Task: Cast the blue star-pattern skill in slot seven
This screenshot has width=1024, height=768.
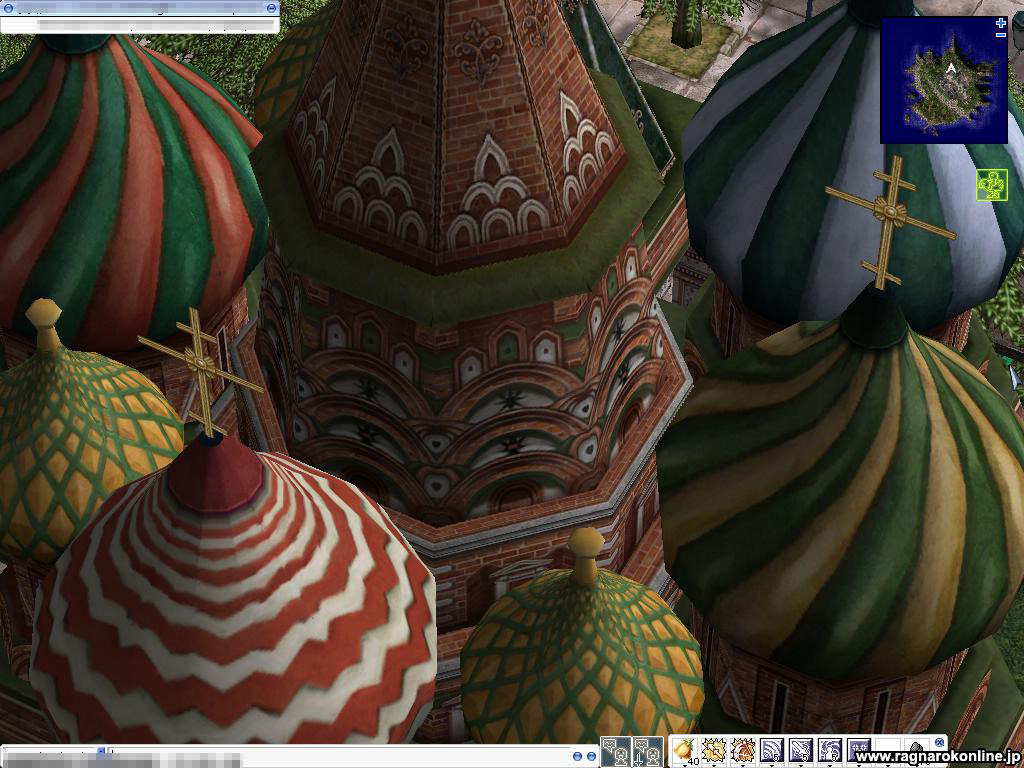Action: [859, 750]
